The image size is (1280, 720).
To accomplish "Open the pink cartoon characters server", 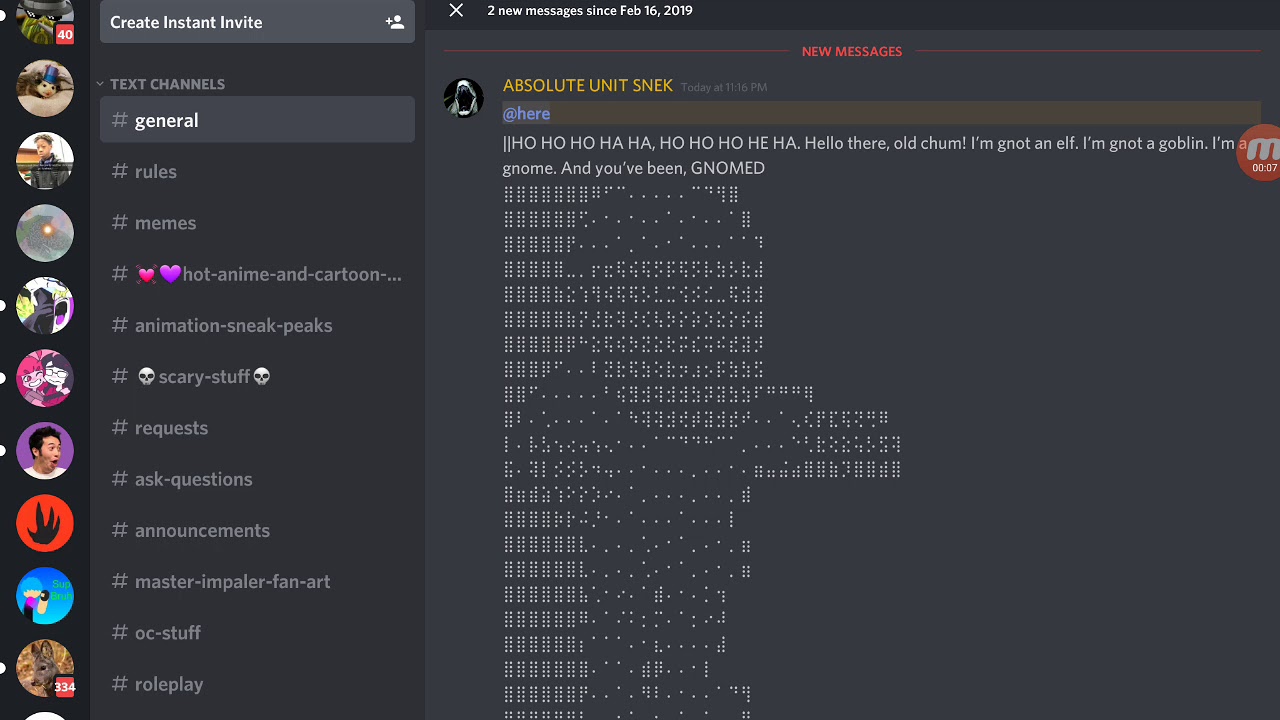I will point(45,377).
